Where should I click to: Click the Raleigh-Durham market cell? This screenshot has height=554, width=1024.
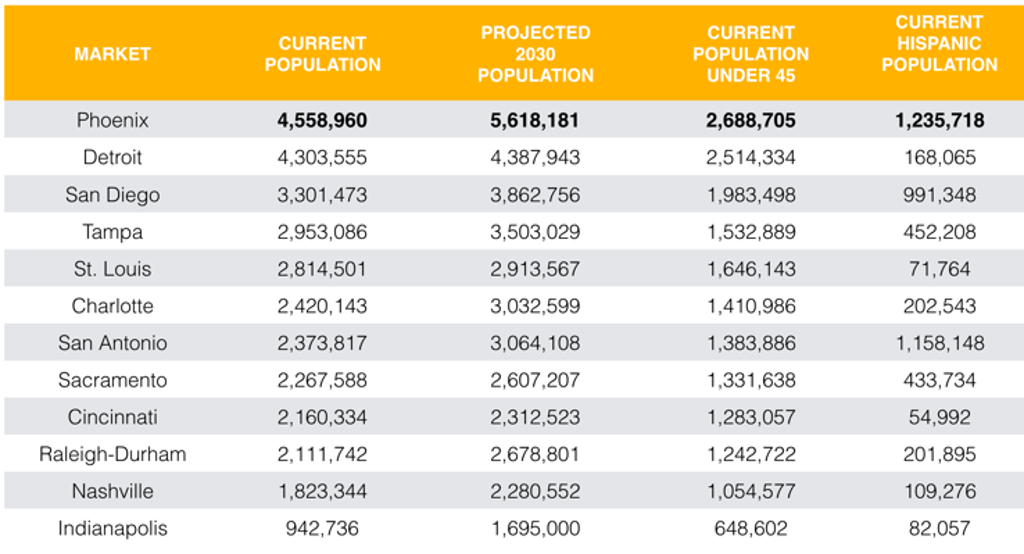click(112, 455)
